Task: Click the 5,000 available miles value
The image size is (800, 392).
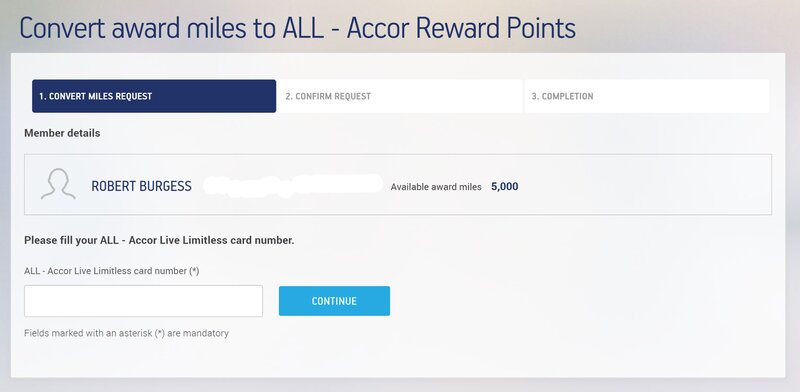Action: (x=505, y=186)
